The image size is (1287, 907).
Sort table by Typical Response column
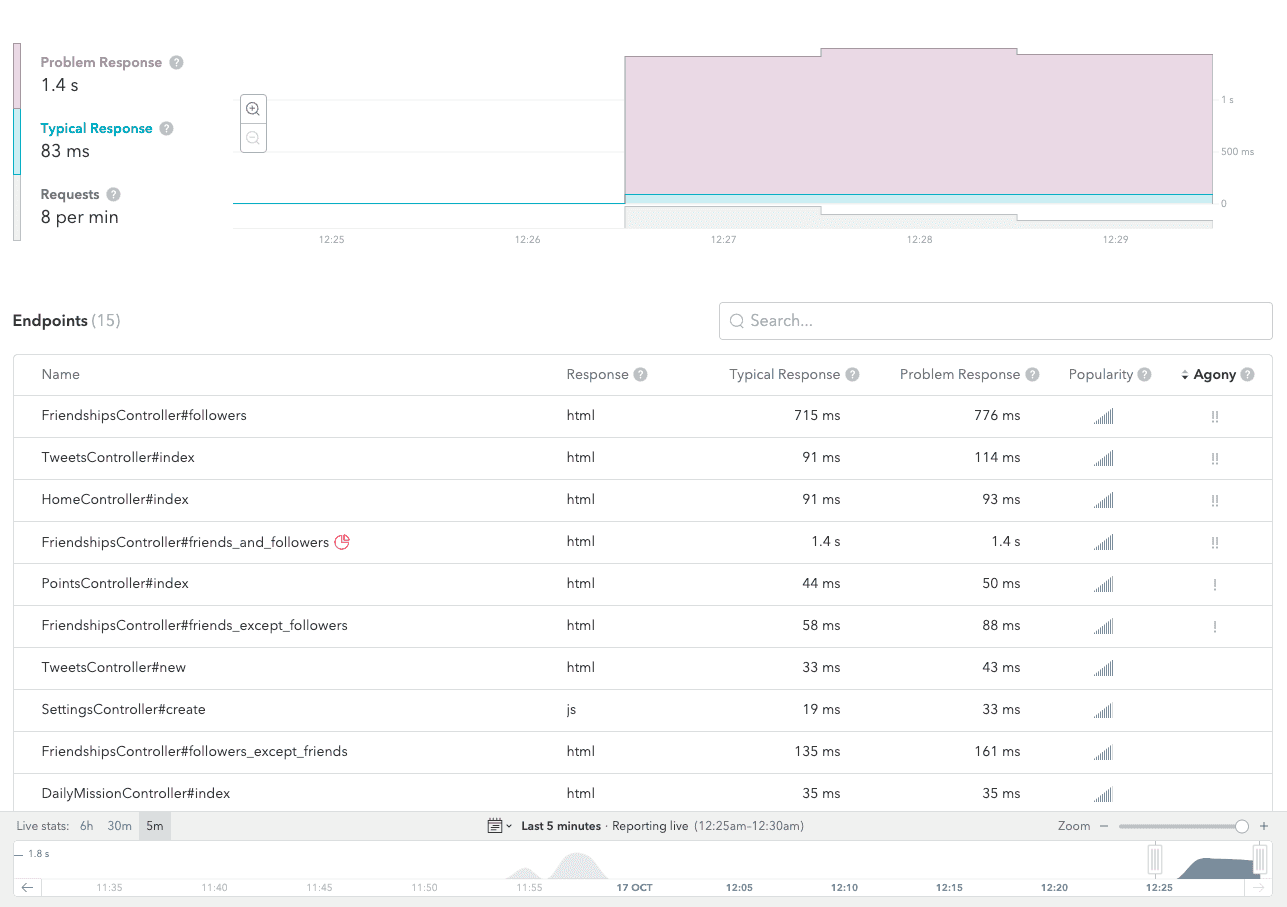pos(784,375)
